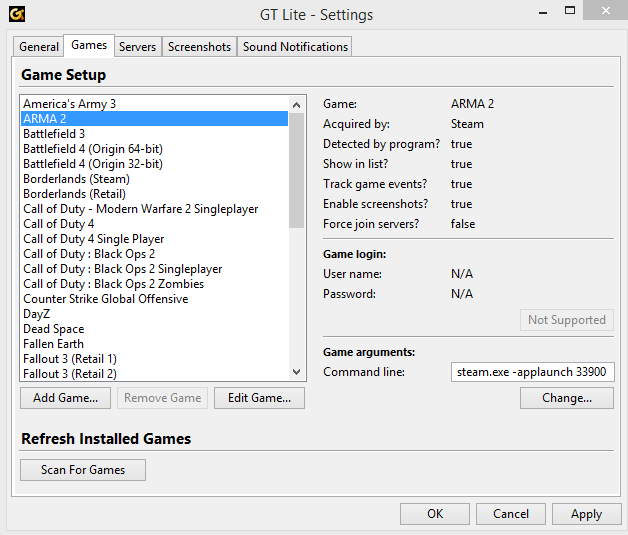Select Dead Space in the list
This screenshot has height=535, width=628.
[x=155, y=329]
